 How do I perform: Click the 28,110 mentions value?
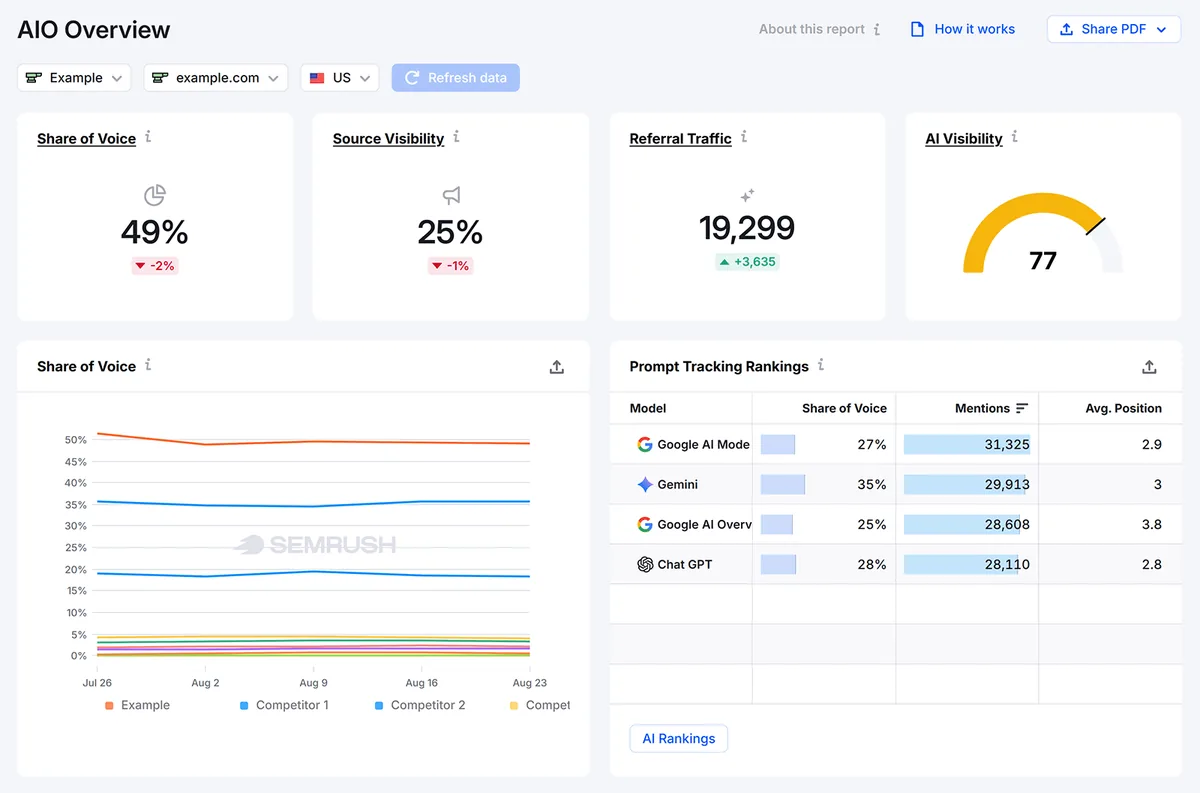1006,564
